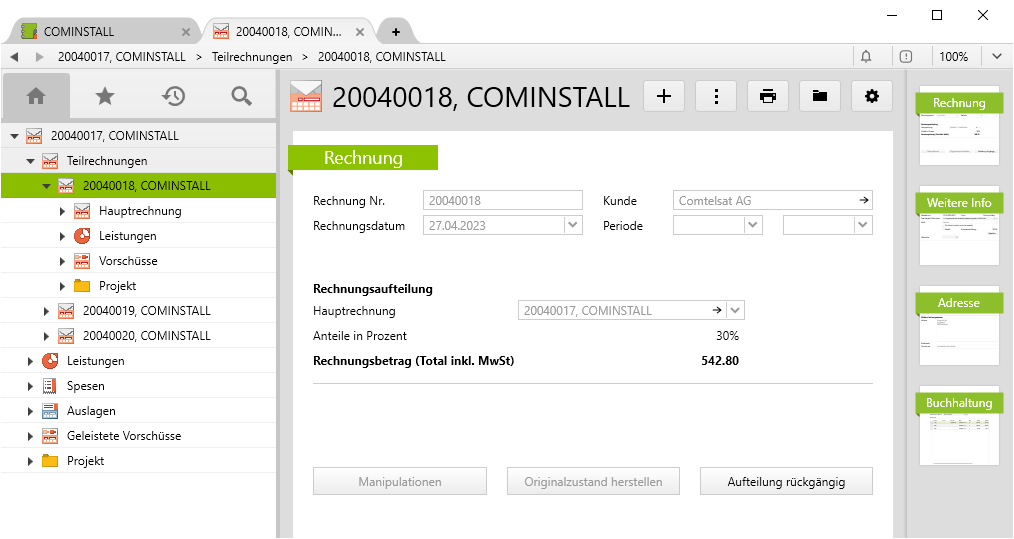Click the Aufteilung rückgängig button
Image resolution: width=1014 pixels, height=539 pixels.
[x=786, y=482]
